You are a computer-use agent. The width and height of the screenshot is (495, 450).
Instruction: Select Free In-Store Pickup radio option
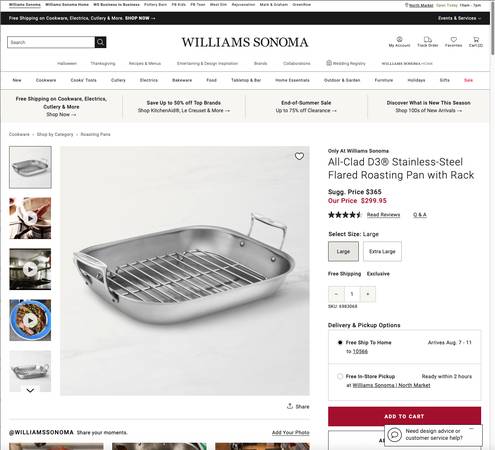coord(340,376)
